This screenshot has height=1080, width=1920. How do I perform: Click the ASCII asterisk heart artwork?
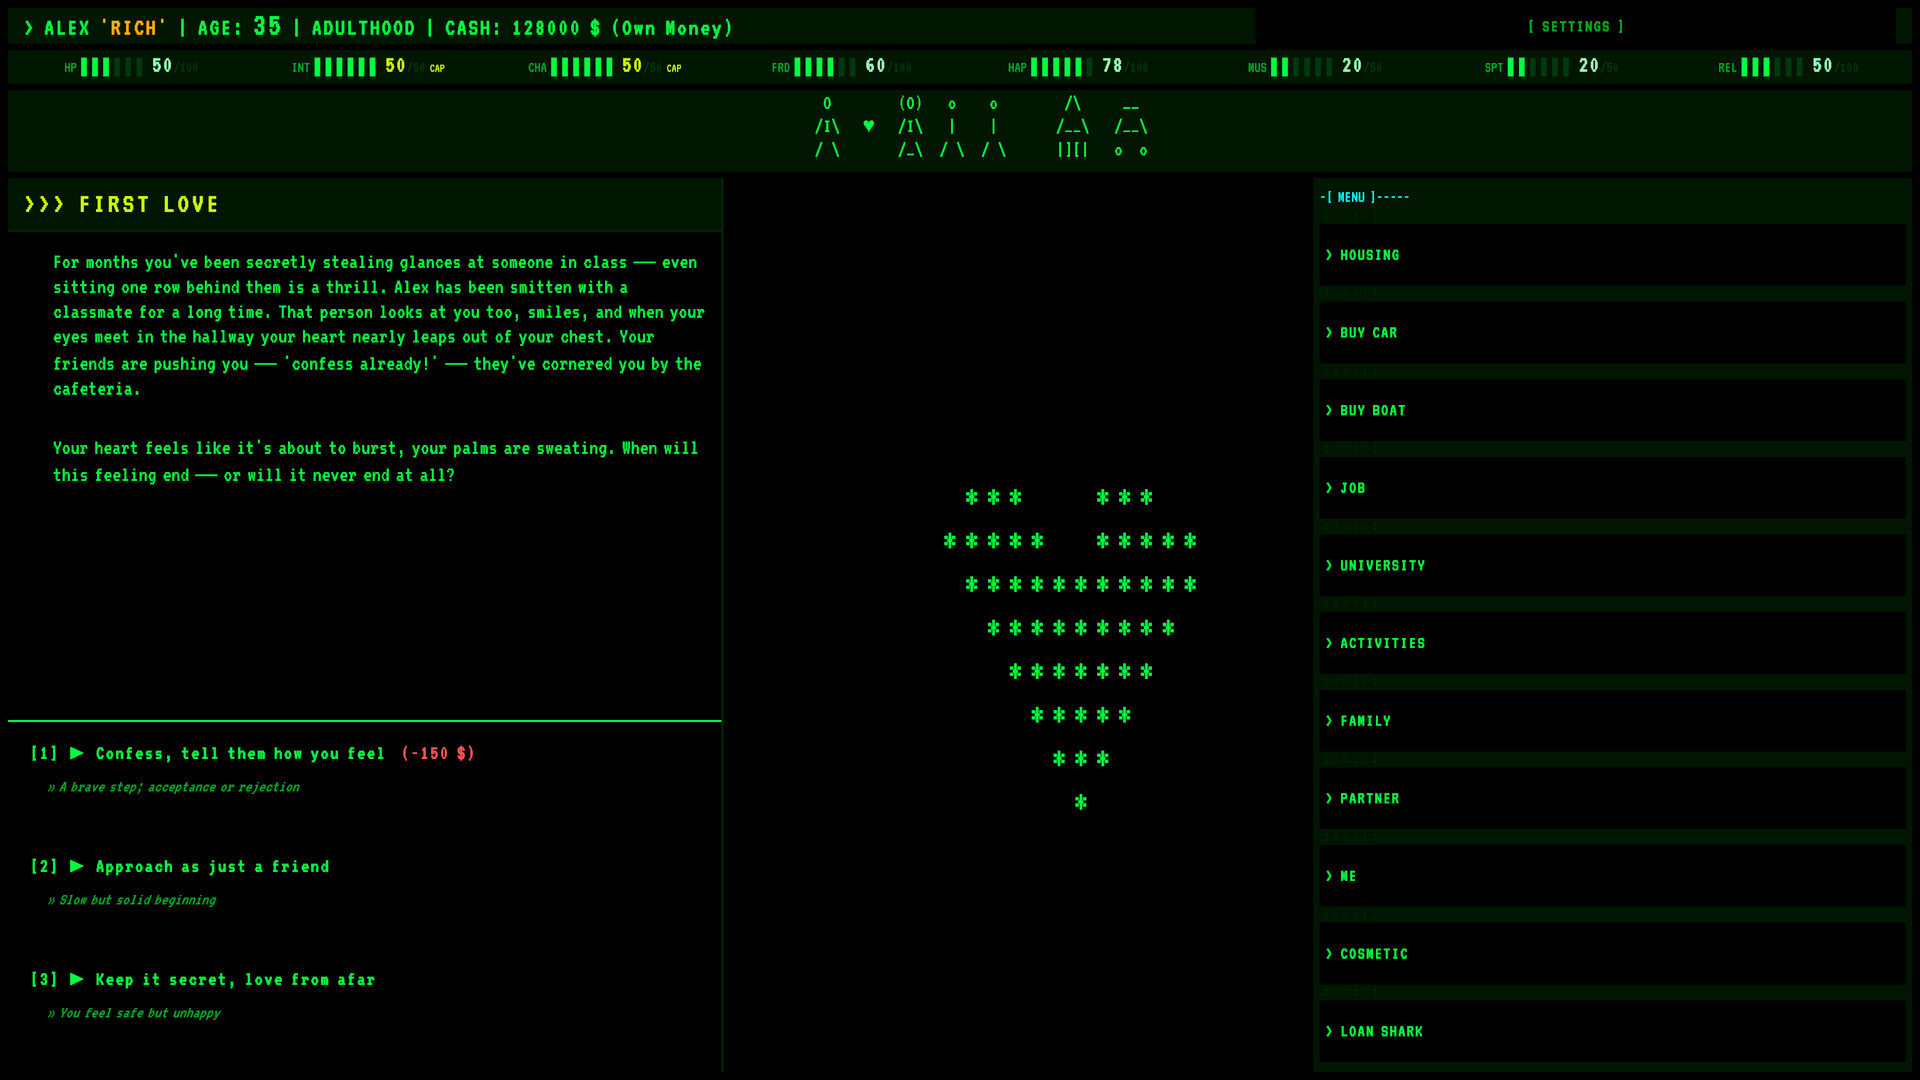(x=1070, y=650)
